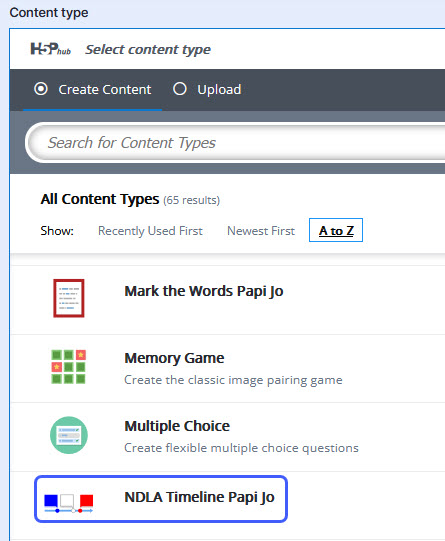Sort by Recently Used First
This screenshot has width=445, height=541.
pyautogui.click(x=150, y=230)
